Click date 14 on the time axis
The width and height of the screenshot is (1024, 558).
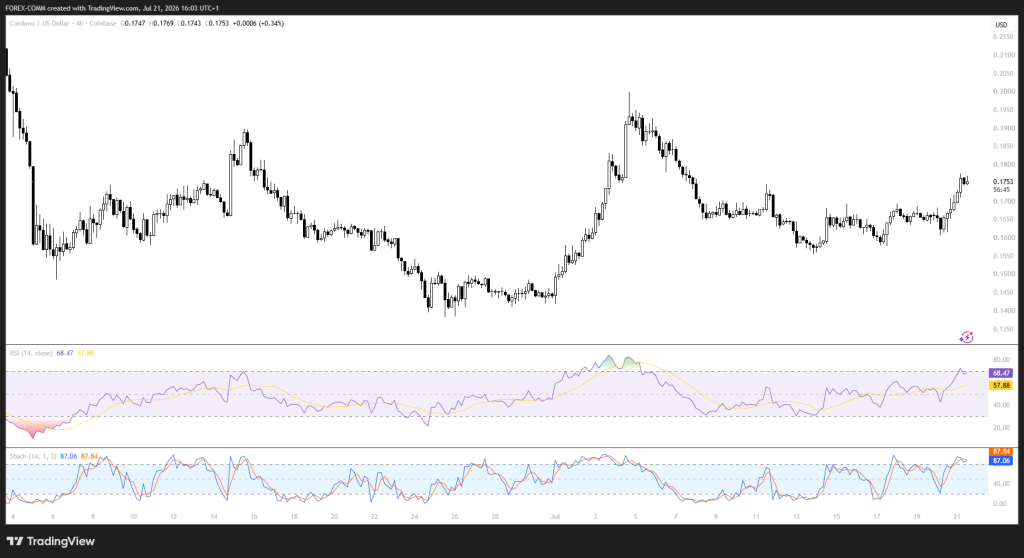[214, 517]
